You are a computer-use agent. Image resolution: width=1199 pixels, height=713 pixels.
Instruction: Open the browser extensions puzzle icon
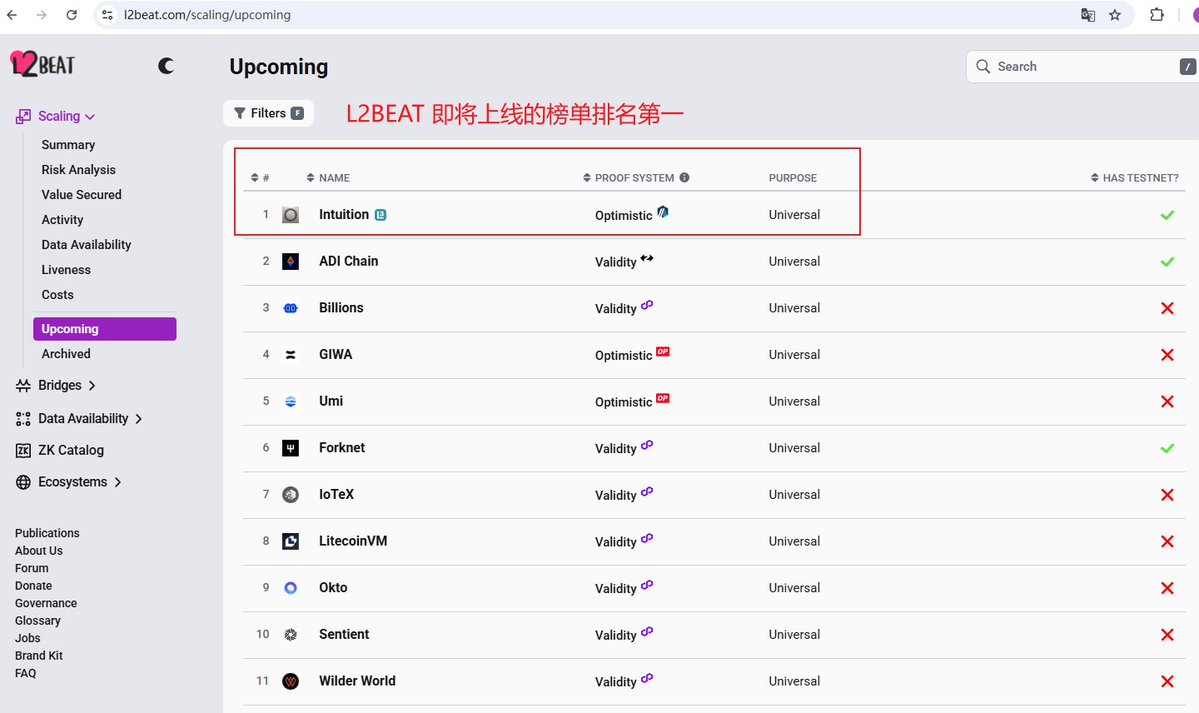[1157, 15]
